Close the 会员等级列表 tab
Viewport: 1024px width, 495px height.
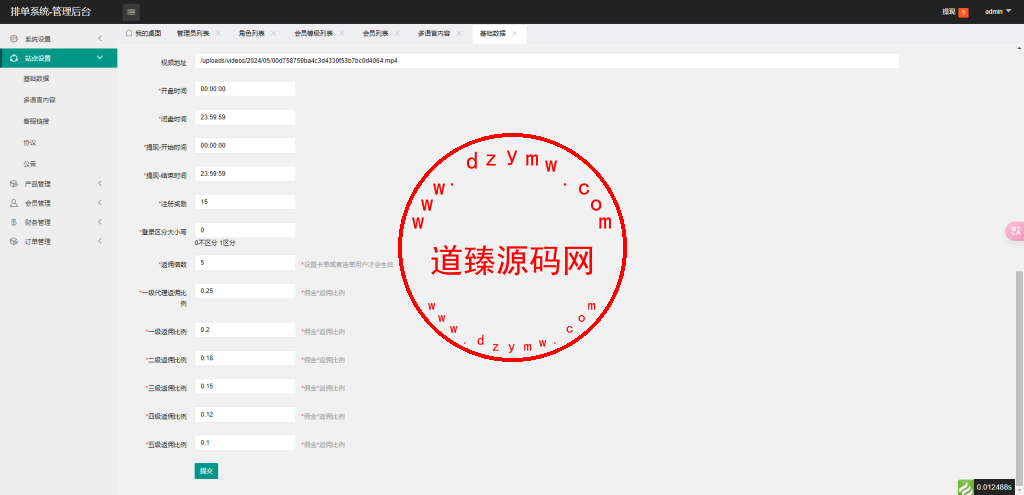pyautogui.click(x=342, y=33)
